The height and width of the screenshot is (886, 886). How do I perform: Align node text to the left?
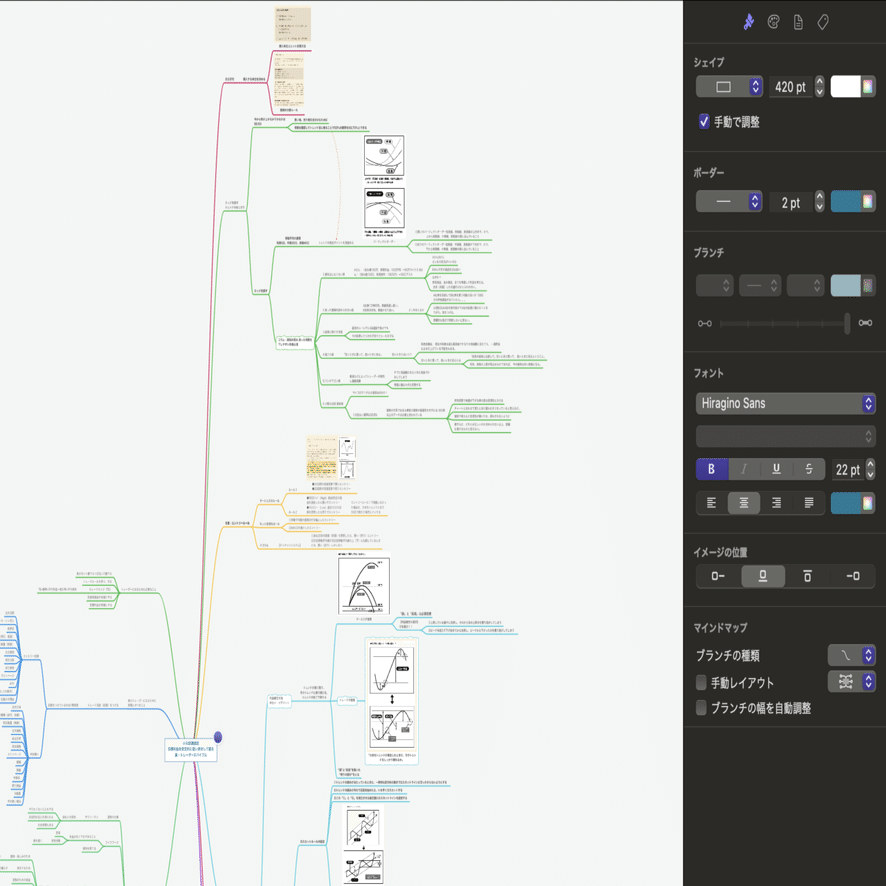[711, 503]
